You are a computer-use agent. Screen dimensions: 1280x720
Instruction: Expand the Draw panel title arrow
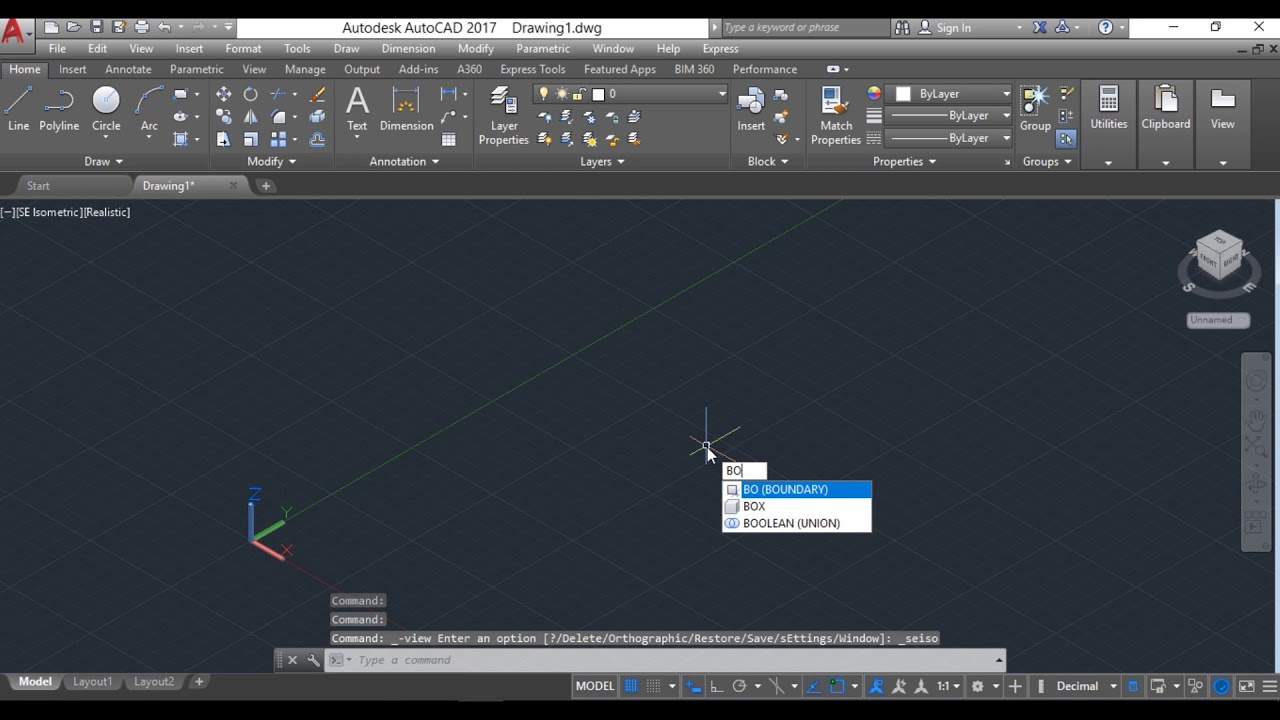[119, 162]
